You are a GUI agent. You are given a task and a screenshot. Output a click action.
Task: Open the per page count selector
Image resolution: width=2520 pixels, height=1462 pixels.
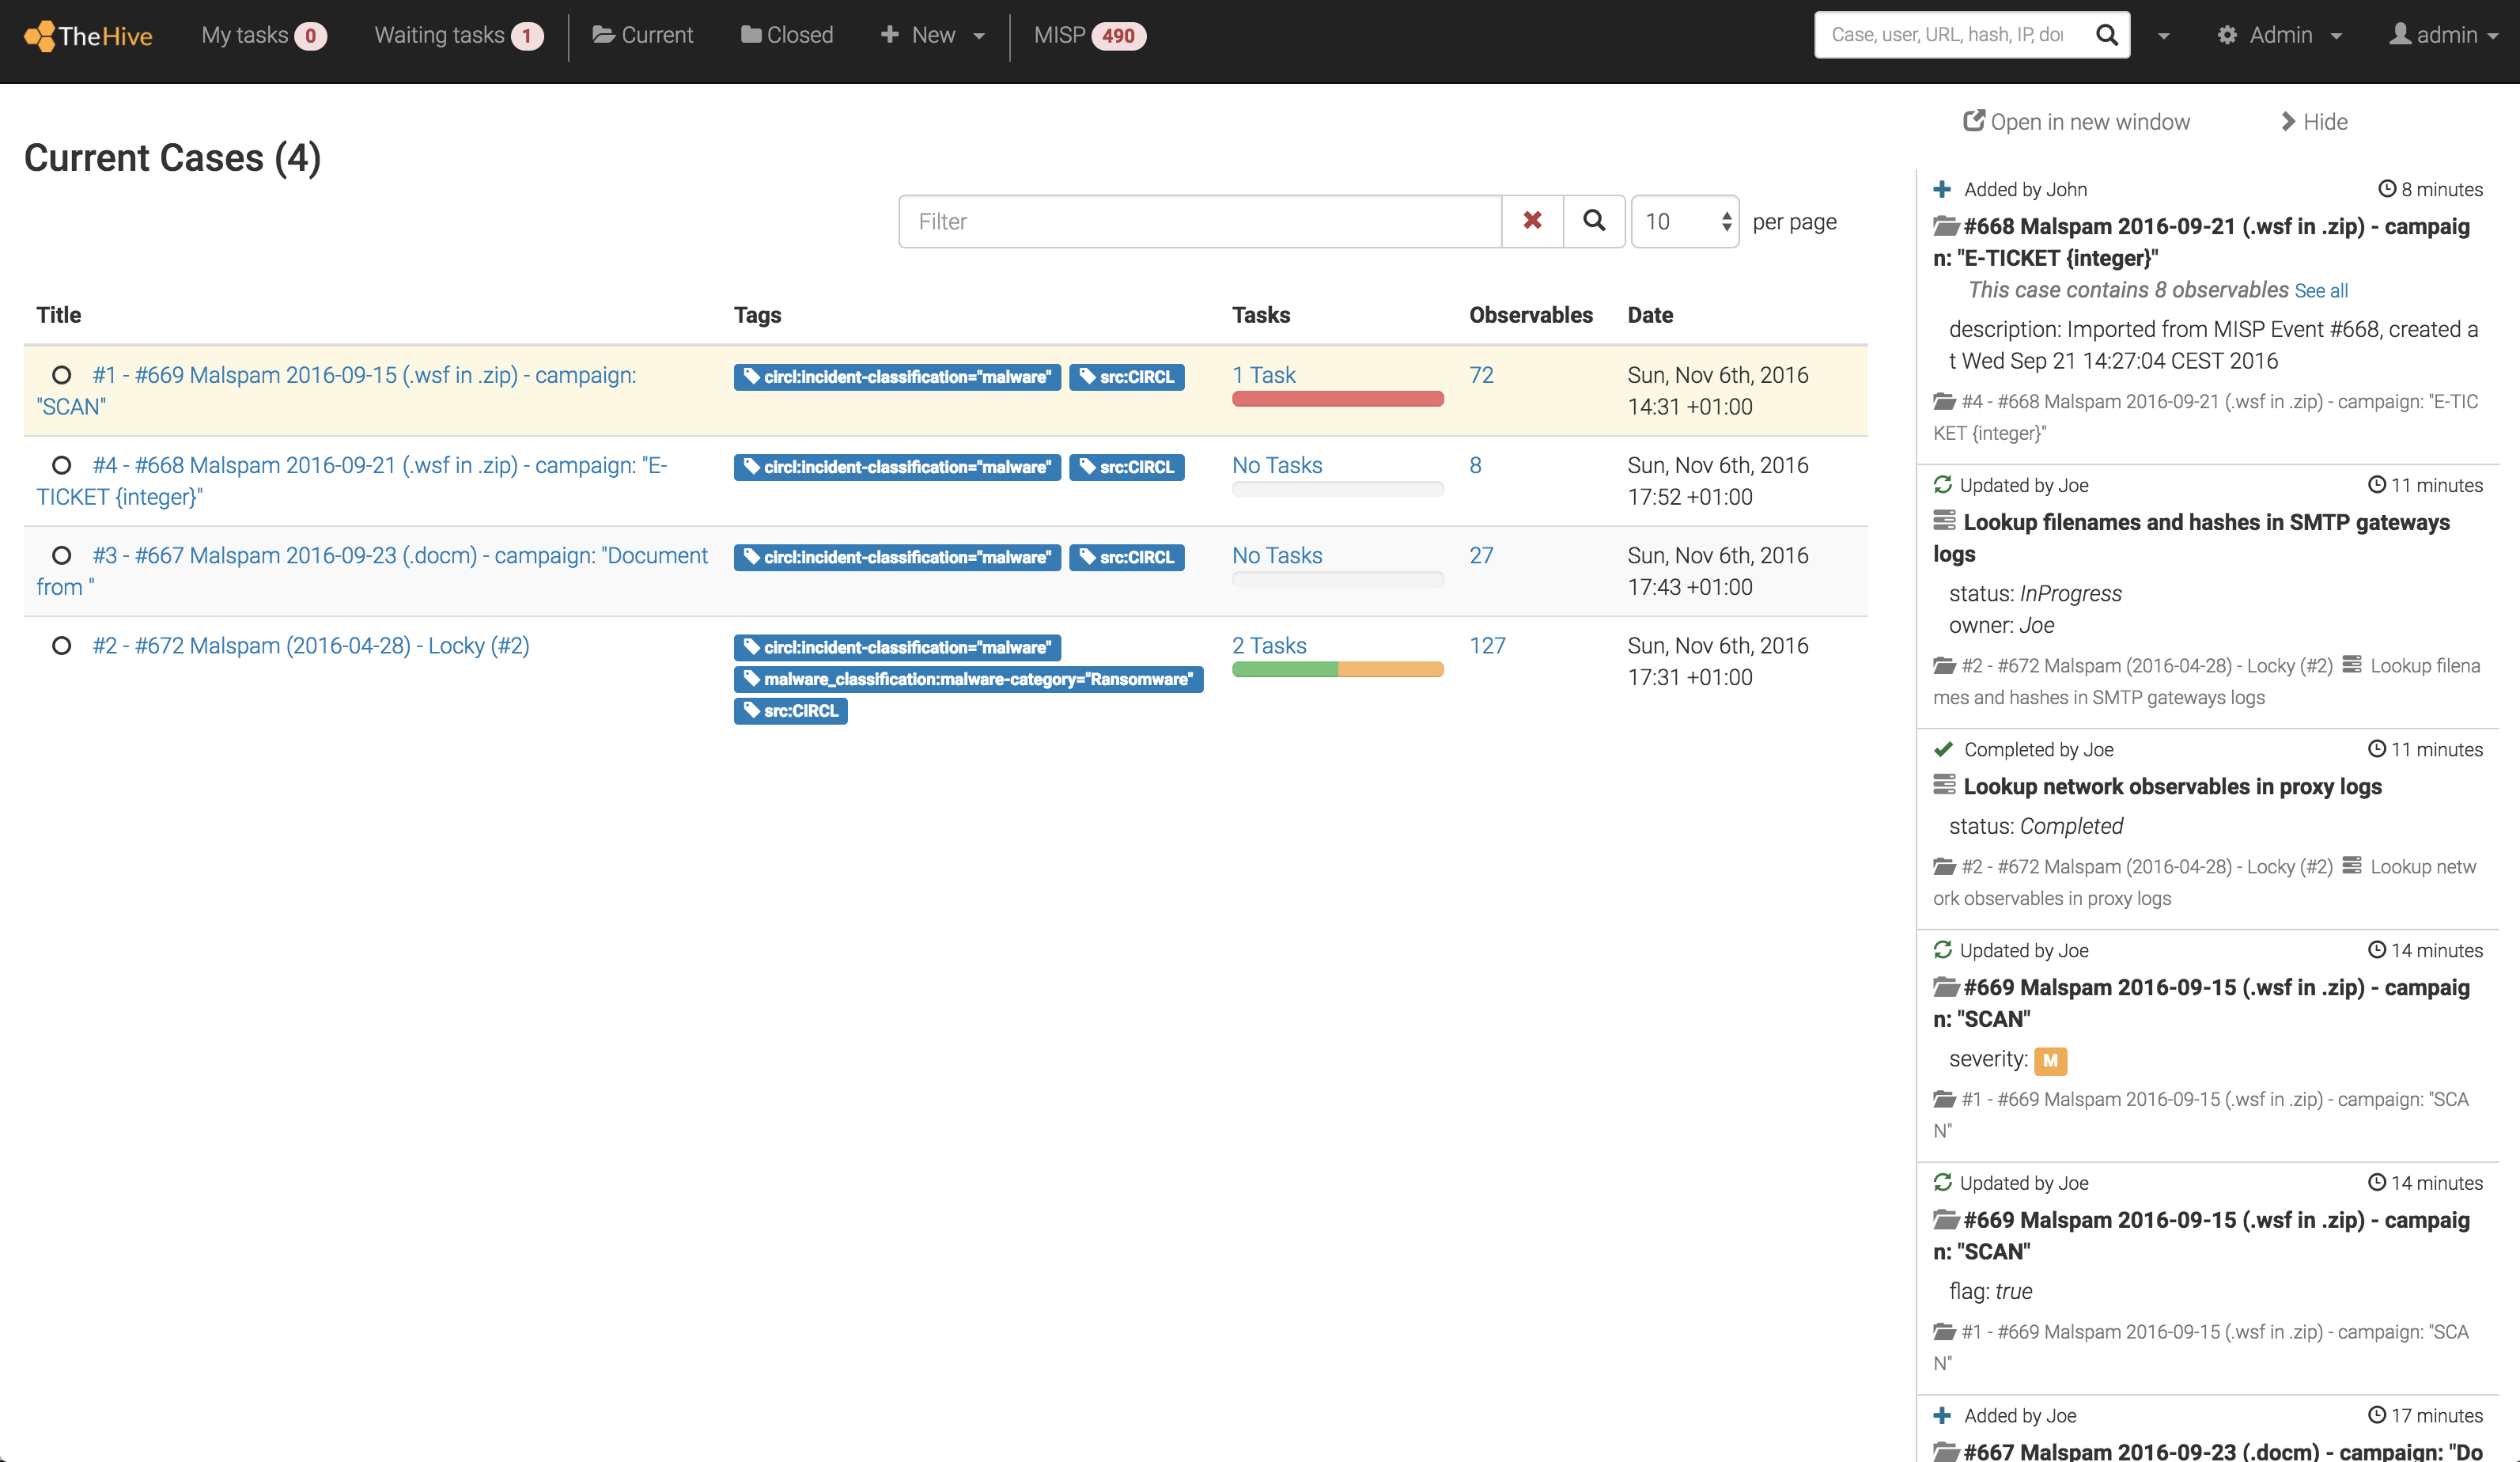tap(1685, 221)
